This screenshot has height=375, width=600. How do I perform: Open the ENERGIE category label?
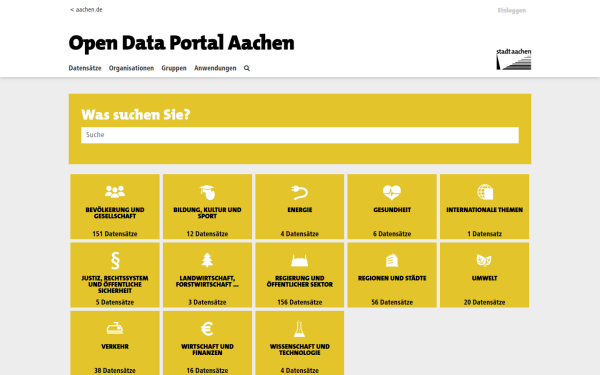(x=300, y=210)
